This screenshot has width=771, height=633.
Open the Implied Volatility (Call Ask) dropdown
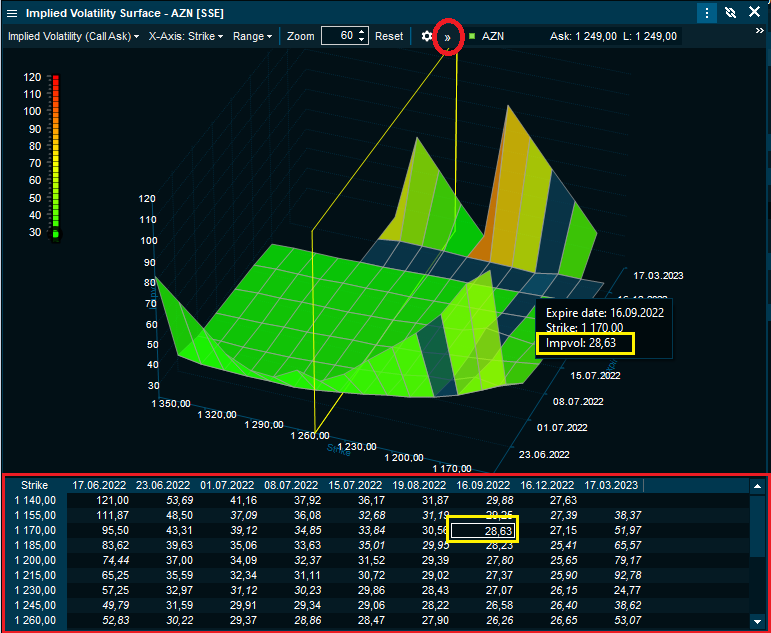[x=73, y=36]
